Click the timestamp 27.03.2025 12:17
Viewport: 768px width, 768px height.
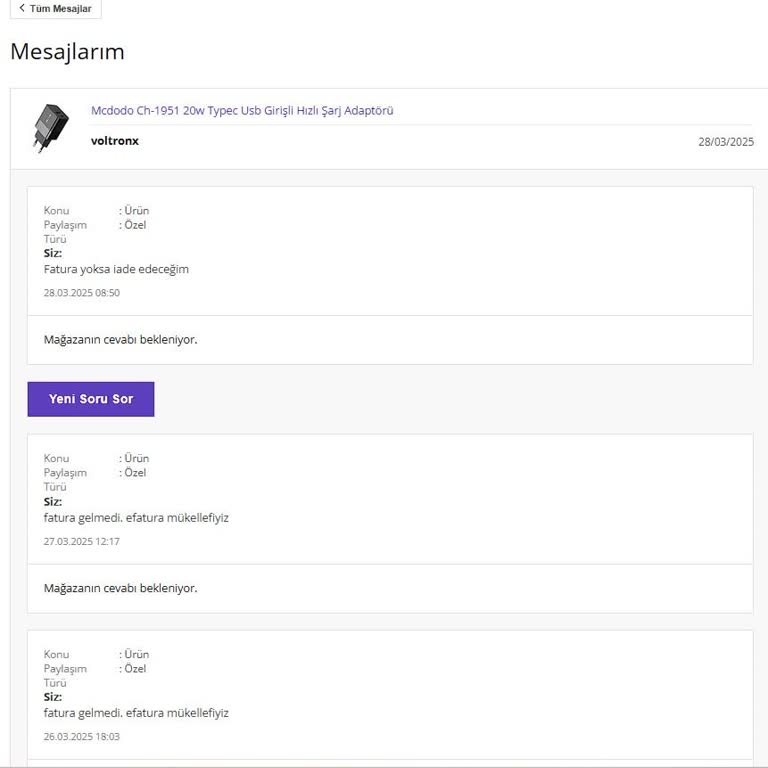(82, 541)
